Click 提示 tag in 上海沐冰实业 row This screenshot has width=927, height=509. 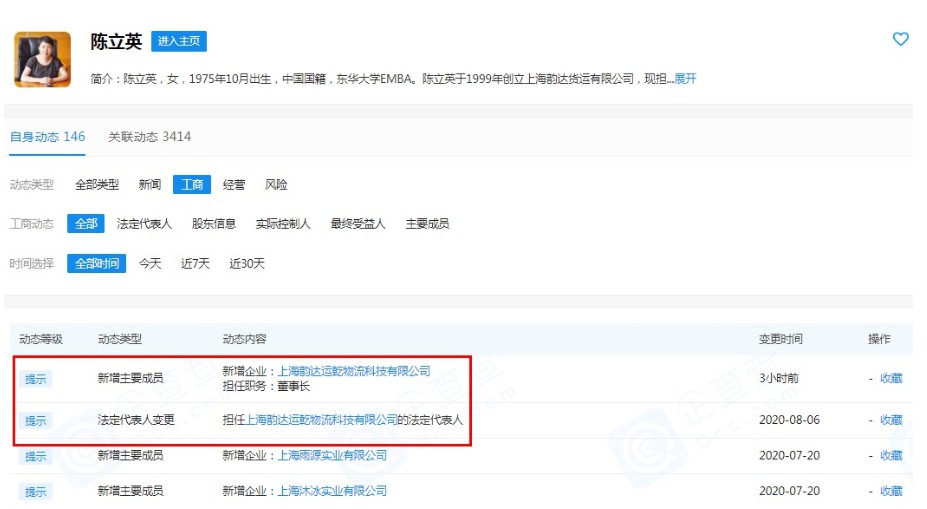35,492
